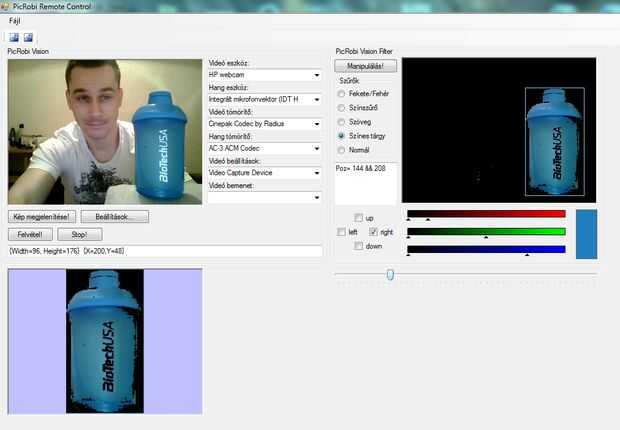The width and height of the screenshot is (620, 430).
Task: Click the filtered vision output image
Action: (x=499, y=130)
